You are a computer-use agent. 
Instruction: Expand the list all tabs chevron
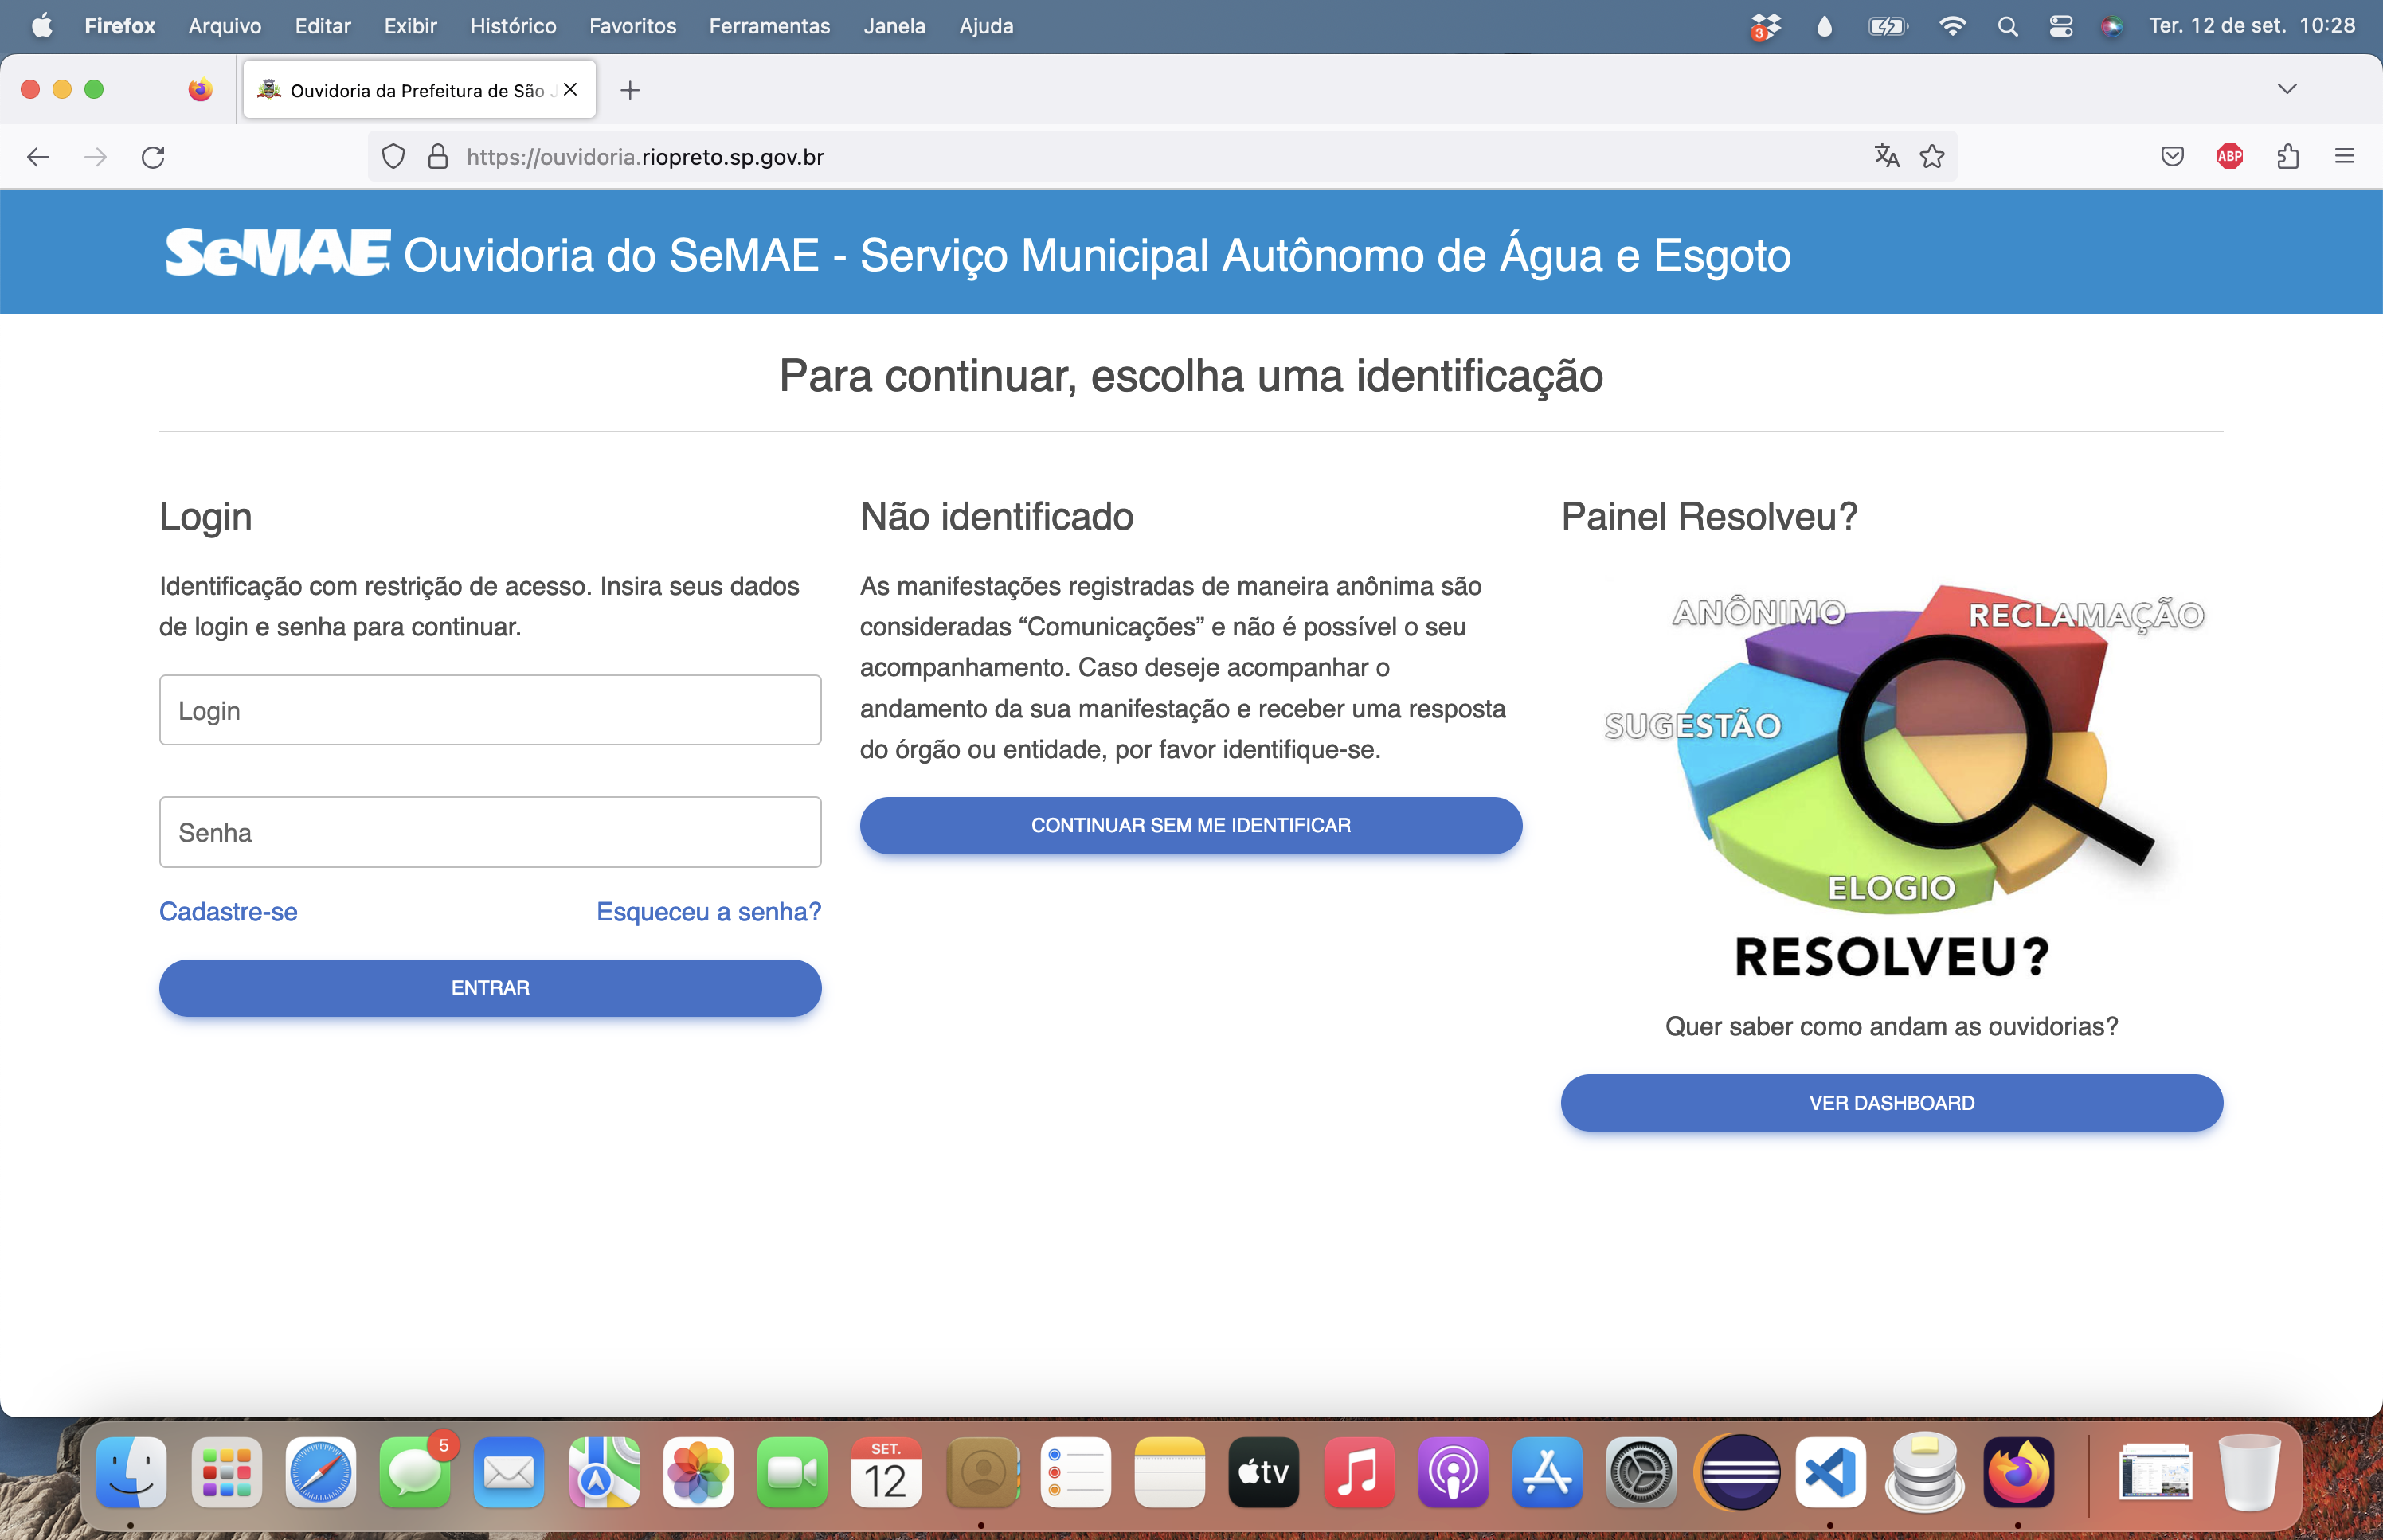coord(2287,90)
